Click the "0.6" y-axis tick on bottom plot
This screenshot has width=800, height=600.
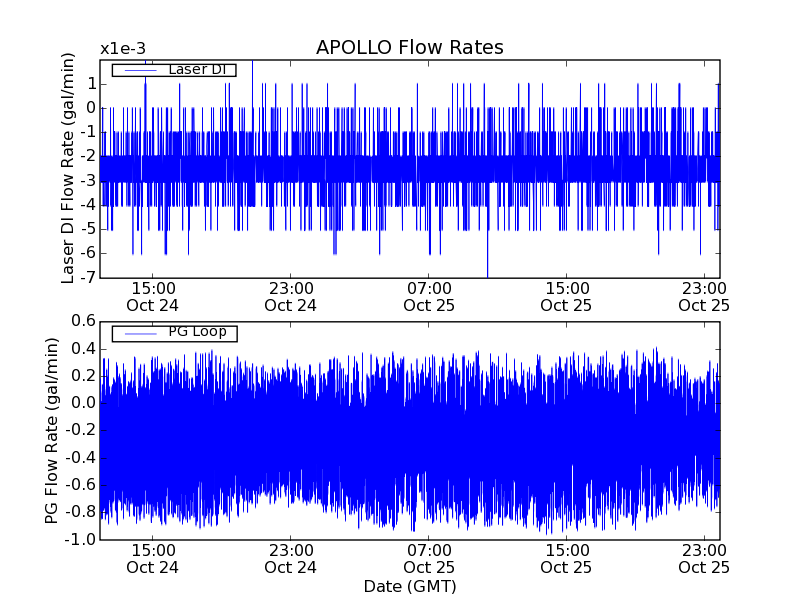(x=82, y=321)
